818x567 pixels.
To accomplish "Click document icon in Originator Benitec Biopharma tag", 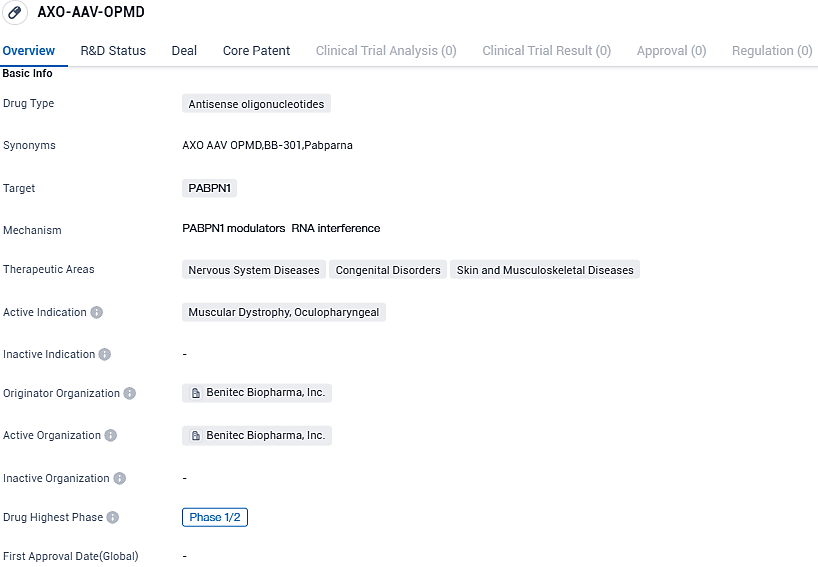I will [x=196, y=393].
